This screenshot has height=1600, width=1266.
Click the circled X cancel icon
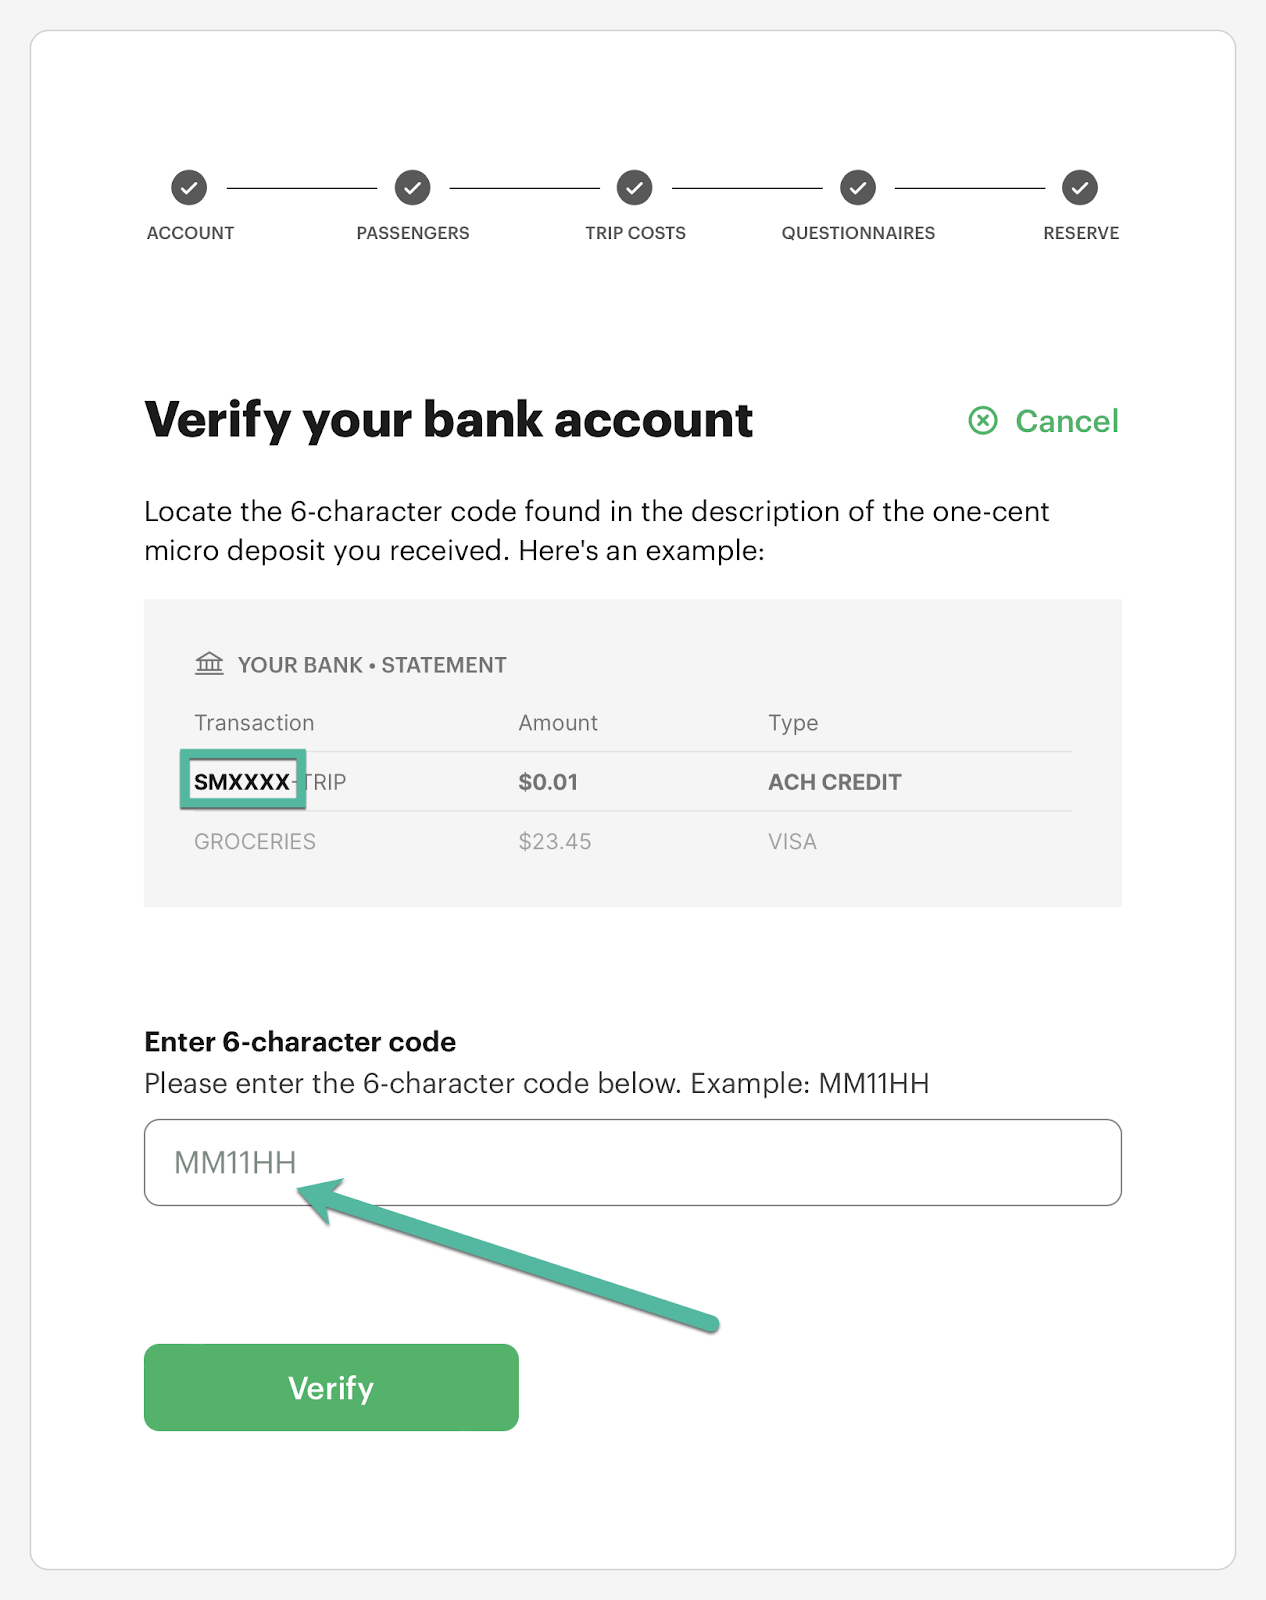[x=983, y=421]
